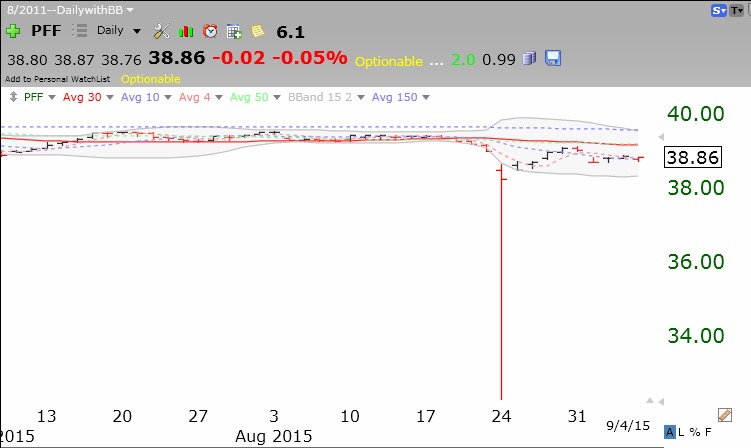
Task: Expand the Avg 30 indicator dropdown
Action: click(x=110, y=97)
